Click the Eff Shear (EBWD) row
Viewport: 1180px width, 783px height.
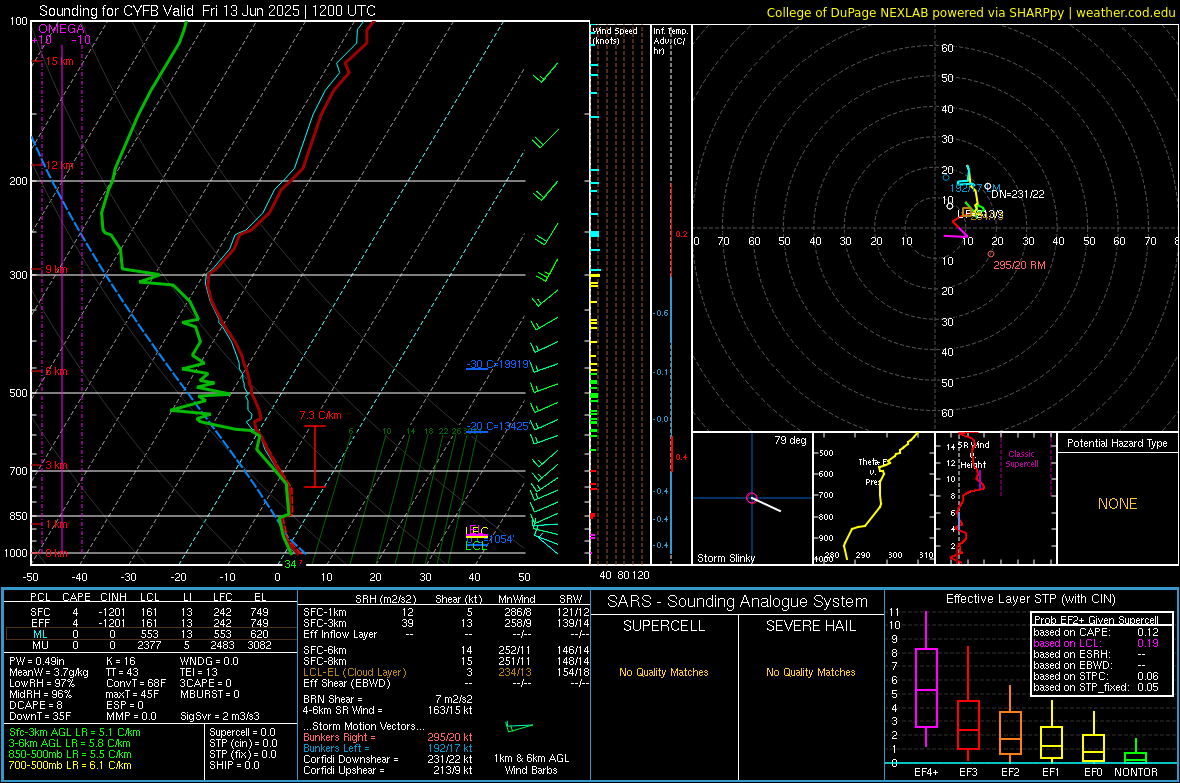pyautogui.click(x=446, y=683)
